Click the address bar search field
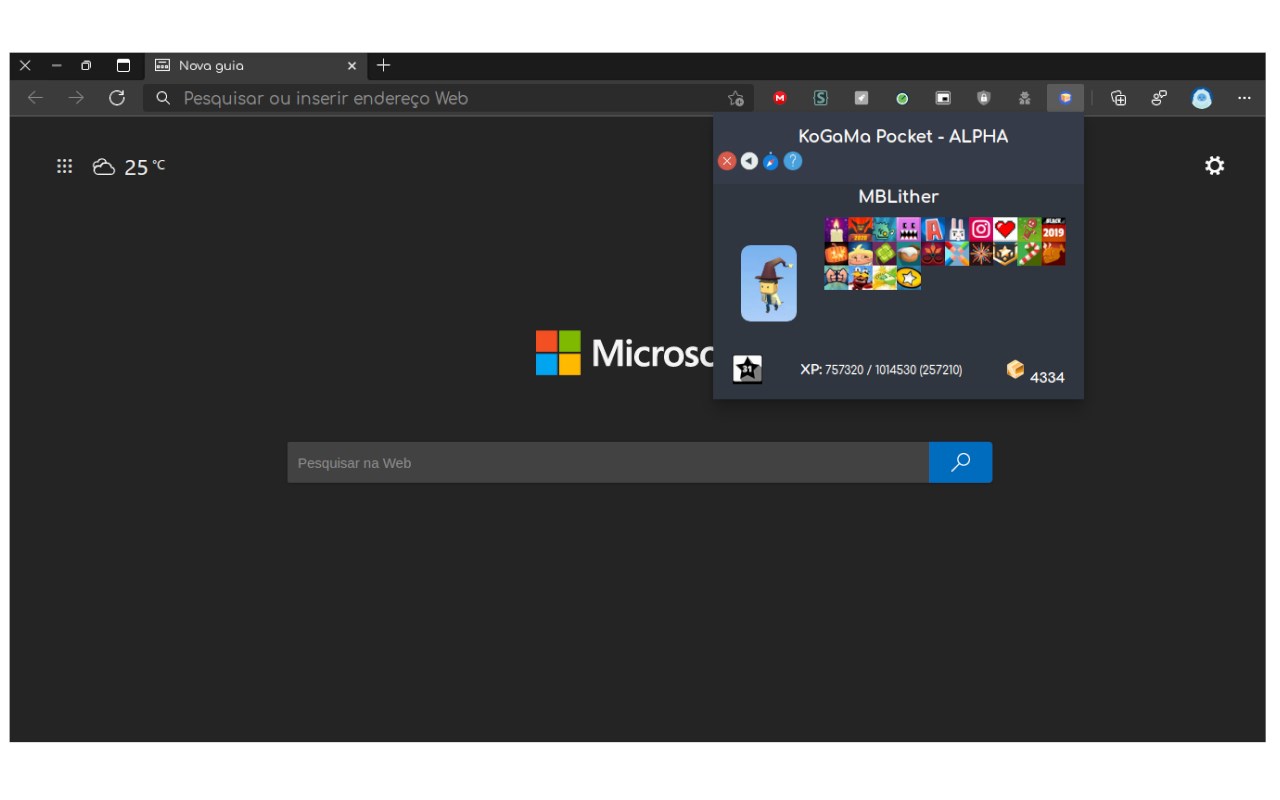1280x800 pixels. click(x=447, y=98)
